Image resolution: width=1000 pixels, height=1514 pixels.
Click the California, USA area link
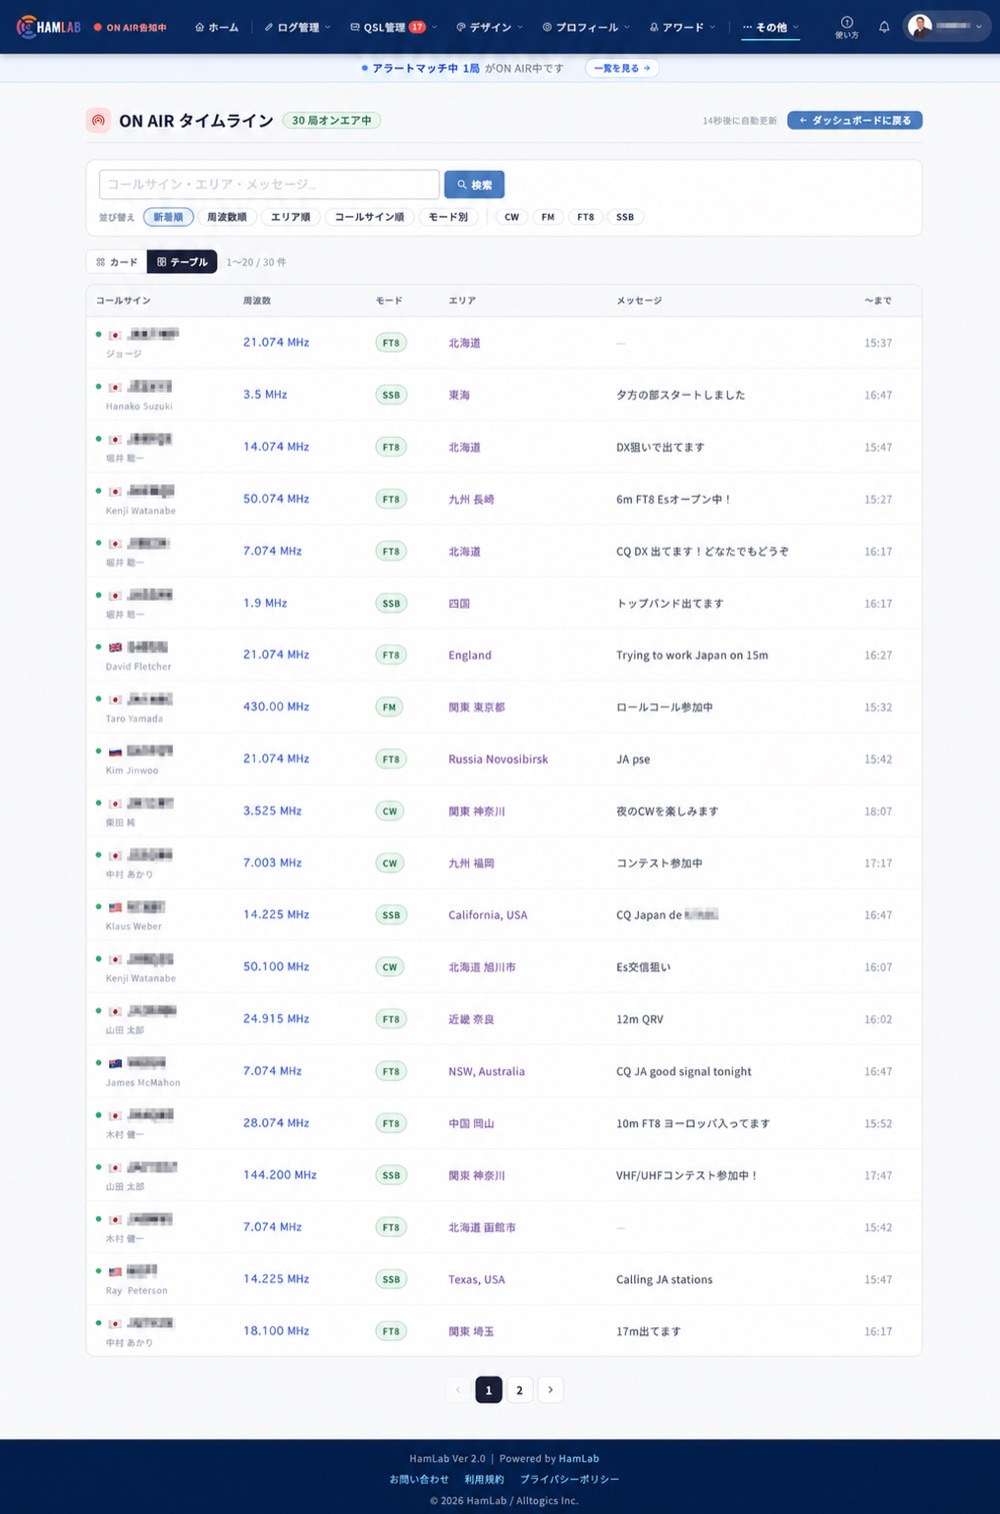pos(488,915)
